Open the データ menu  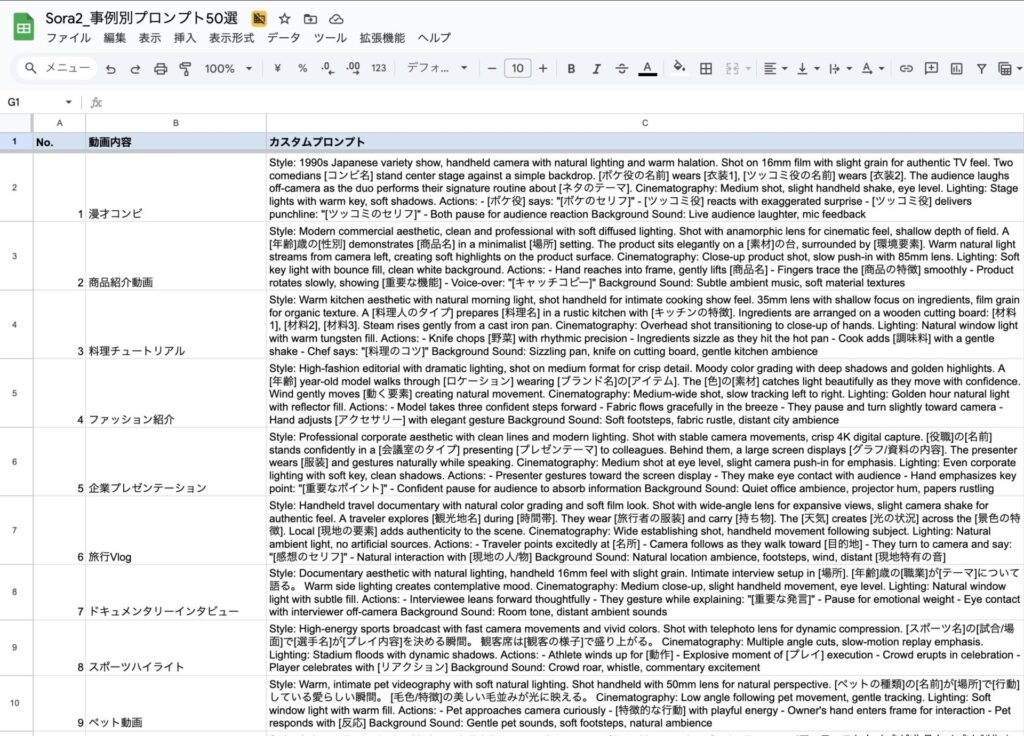pyautogui.click(x=283, y=38)
